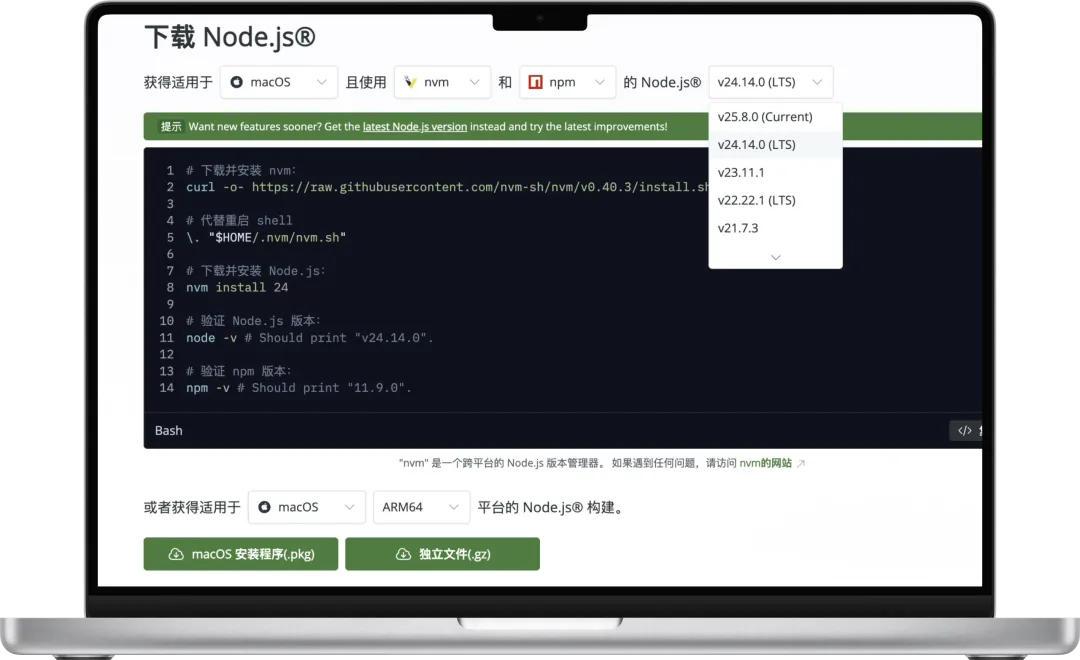This screenshot has width=1080, height=660.
Task: Open the nvm website link below code
Action: (x=765, y=463)
